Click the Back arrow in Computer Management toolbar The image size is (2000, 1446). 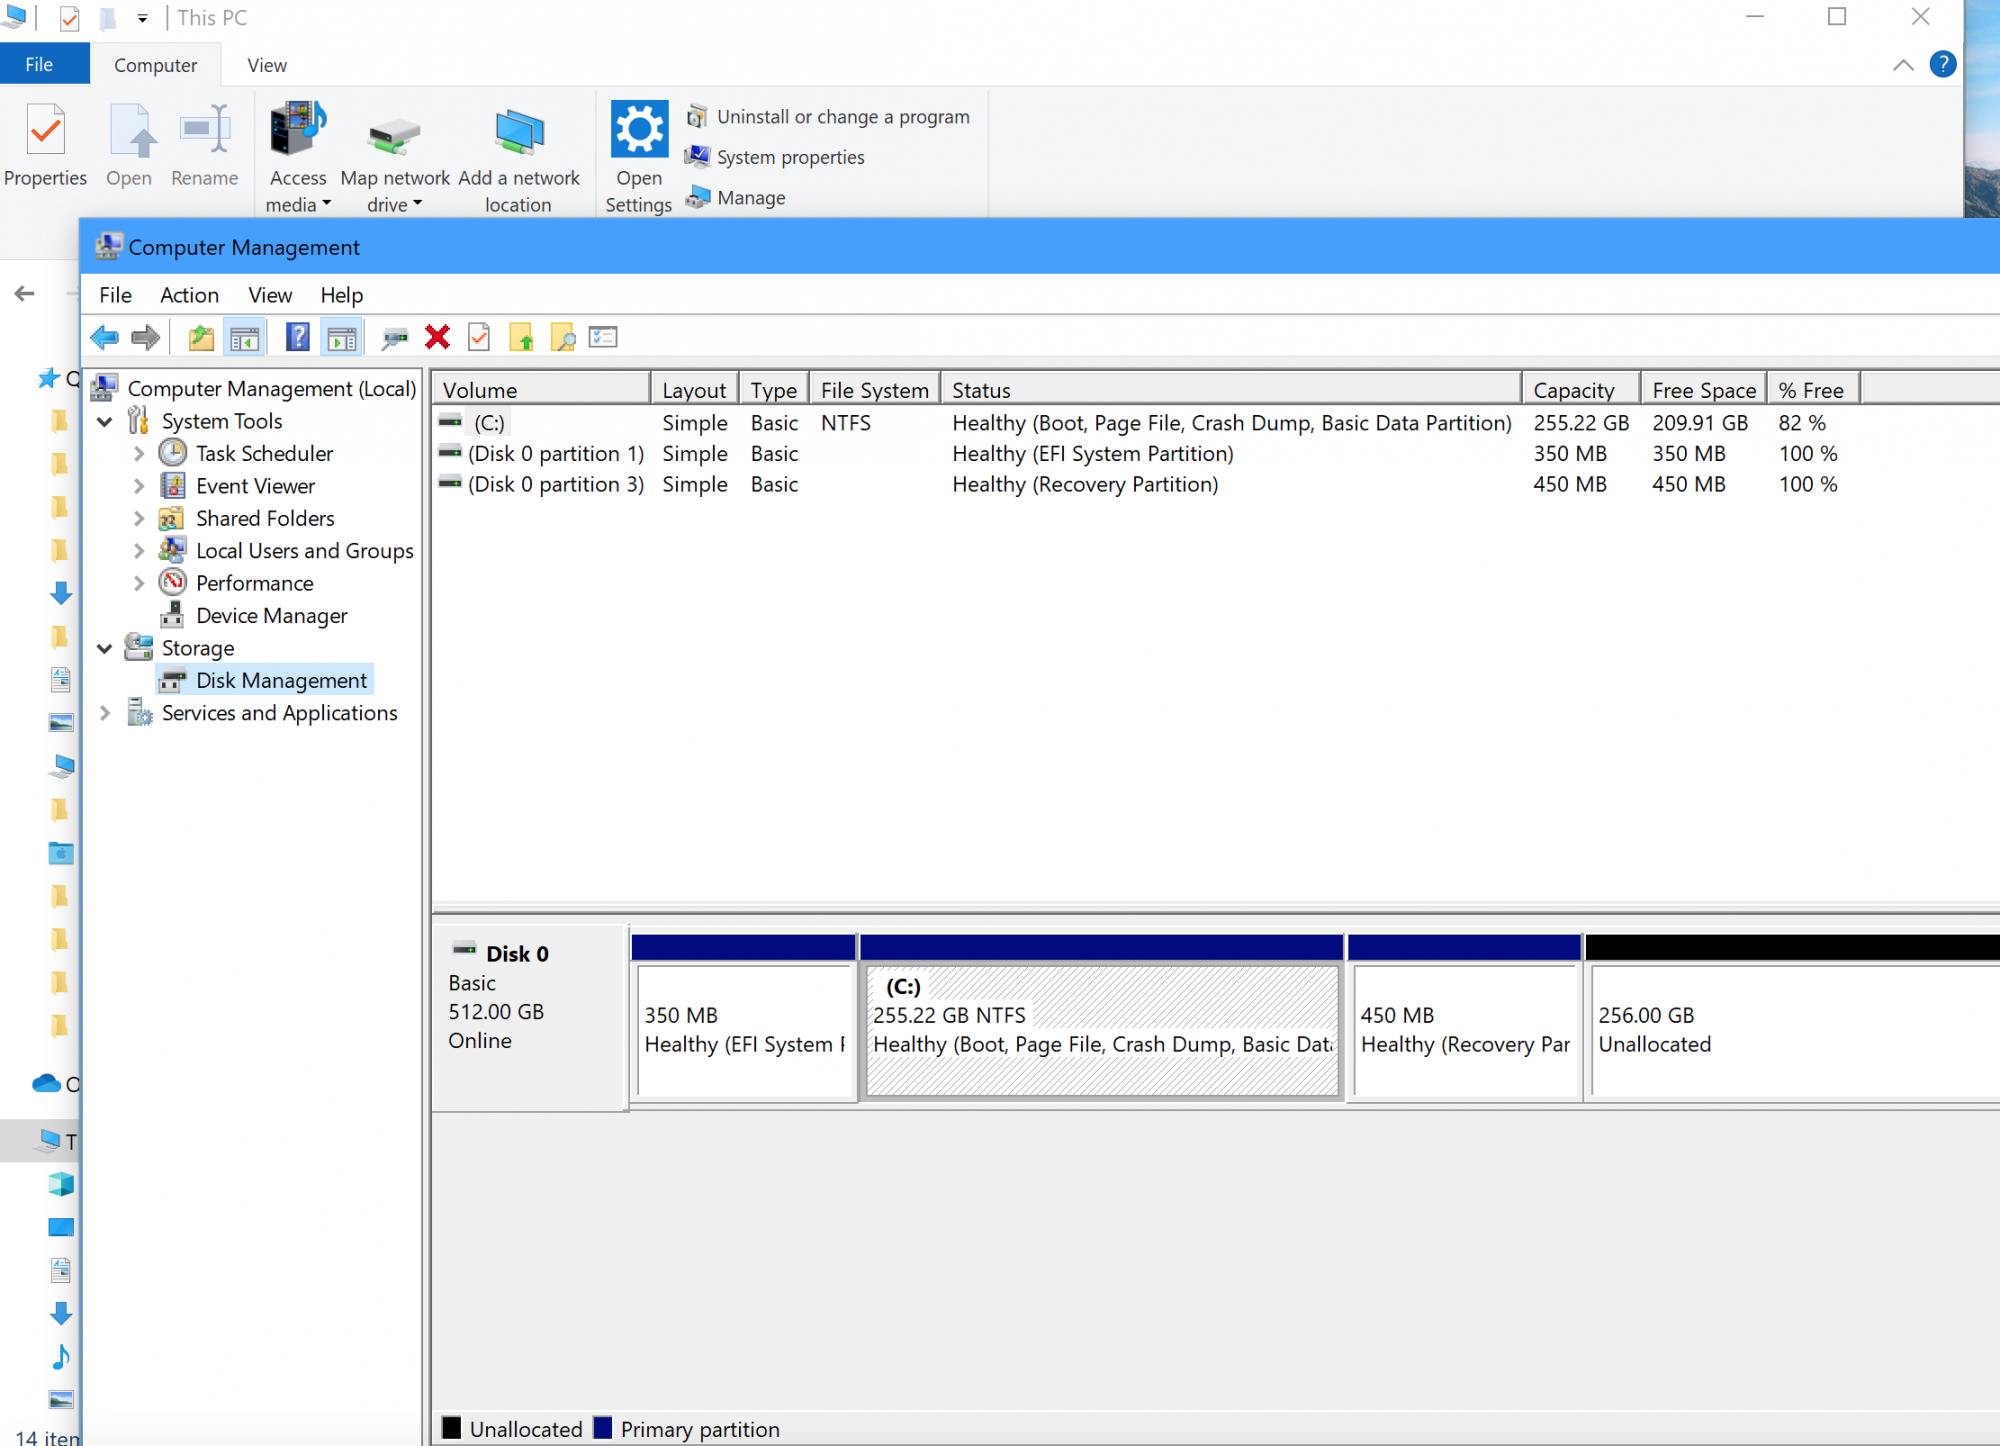coord(104,337)
